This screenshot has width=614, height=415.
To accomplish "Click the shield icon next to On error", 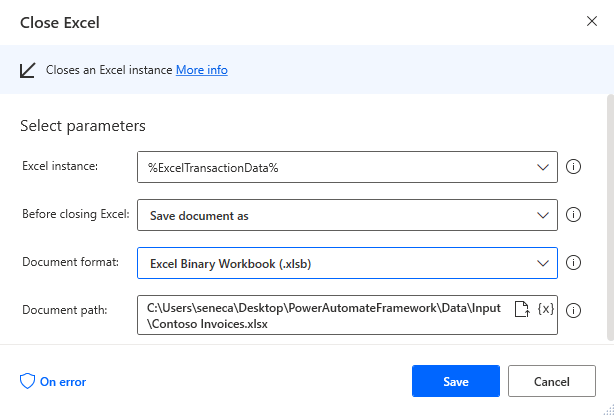I will [x=27, y=381].
